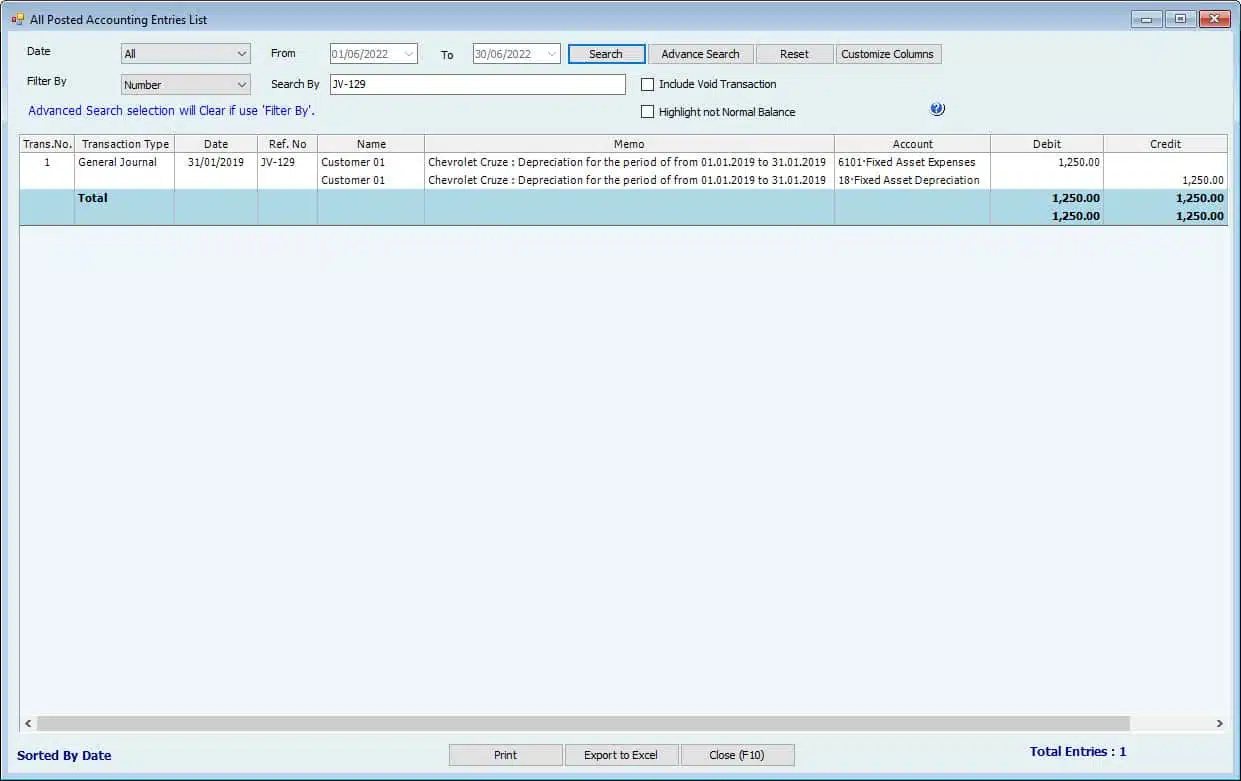Click the 1,250.00 credit amount in second row
1241x781 pixels.
(1201, 180)
